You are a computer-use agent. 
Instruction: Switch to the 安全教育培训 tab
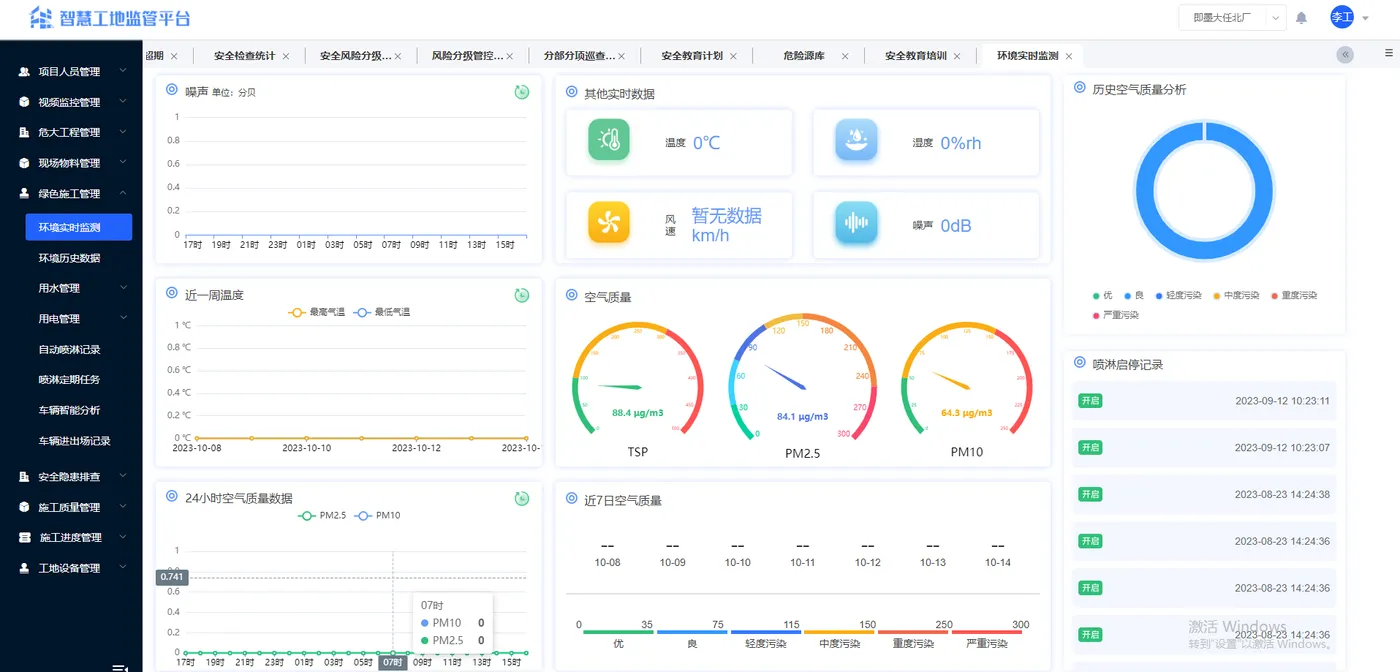[x=916, y=56]
